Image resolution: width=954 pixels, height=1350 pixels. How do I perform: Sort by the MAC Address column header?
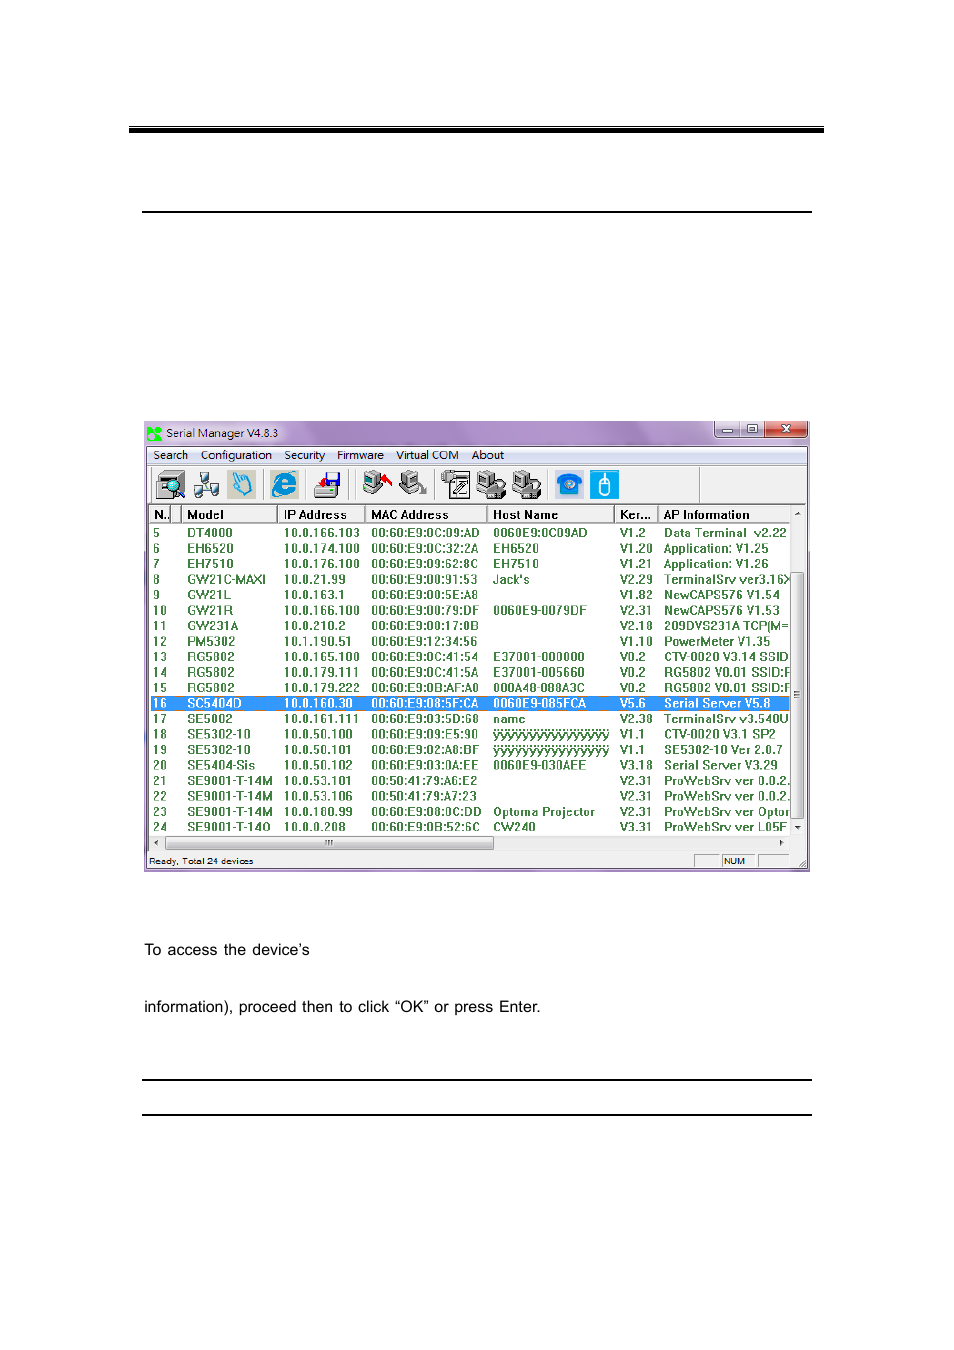pos(425,514)
